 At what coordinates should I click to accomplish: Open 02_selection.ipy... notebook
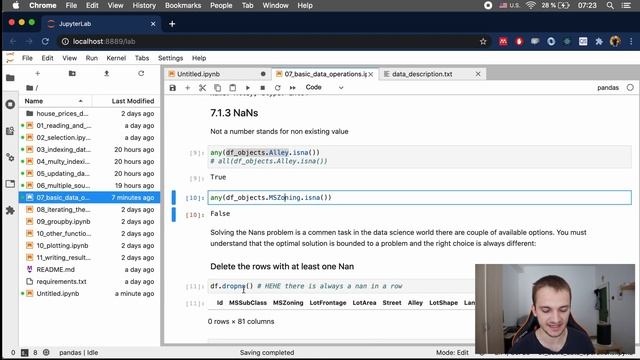pyautogui.click(x=89, y=138)
